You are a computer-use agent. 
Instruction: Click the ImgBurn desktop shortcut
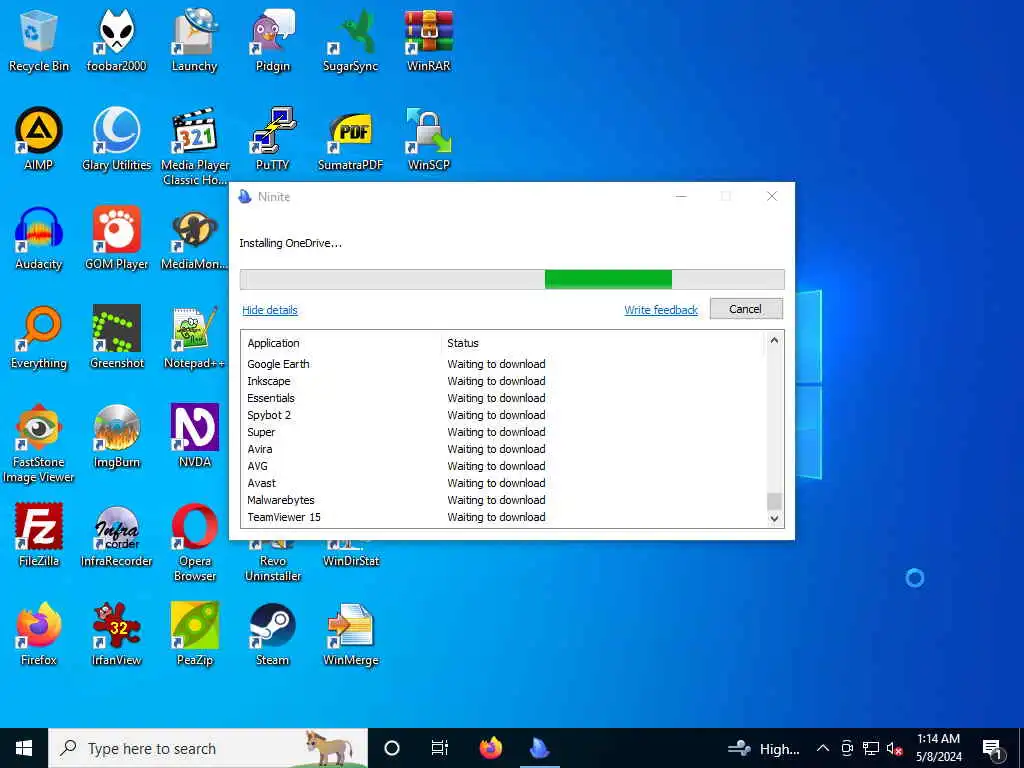pyautogui.click(x=116, y=436)
